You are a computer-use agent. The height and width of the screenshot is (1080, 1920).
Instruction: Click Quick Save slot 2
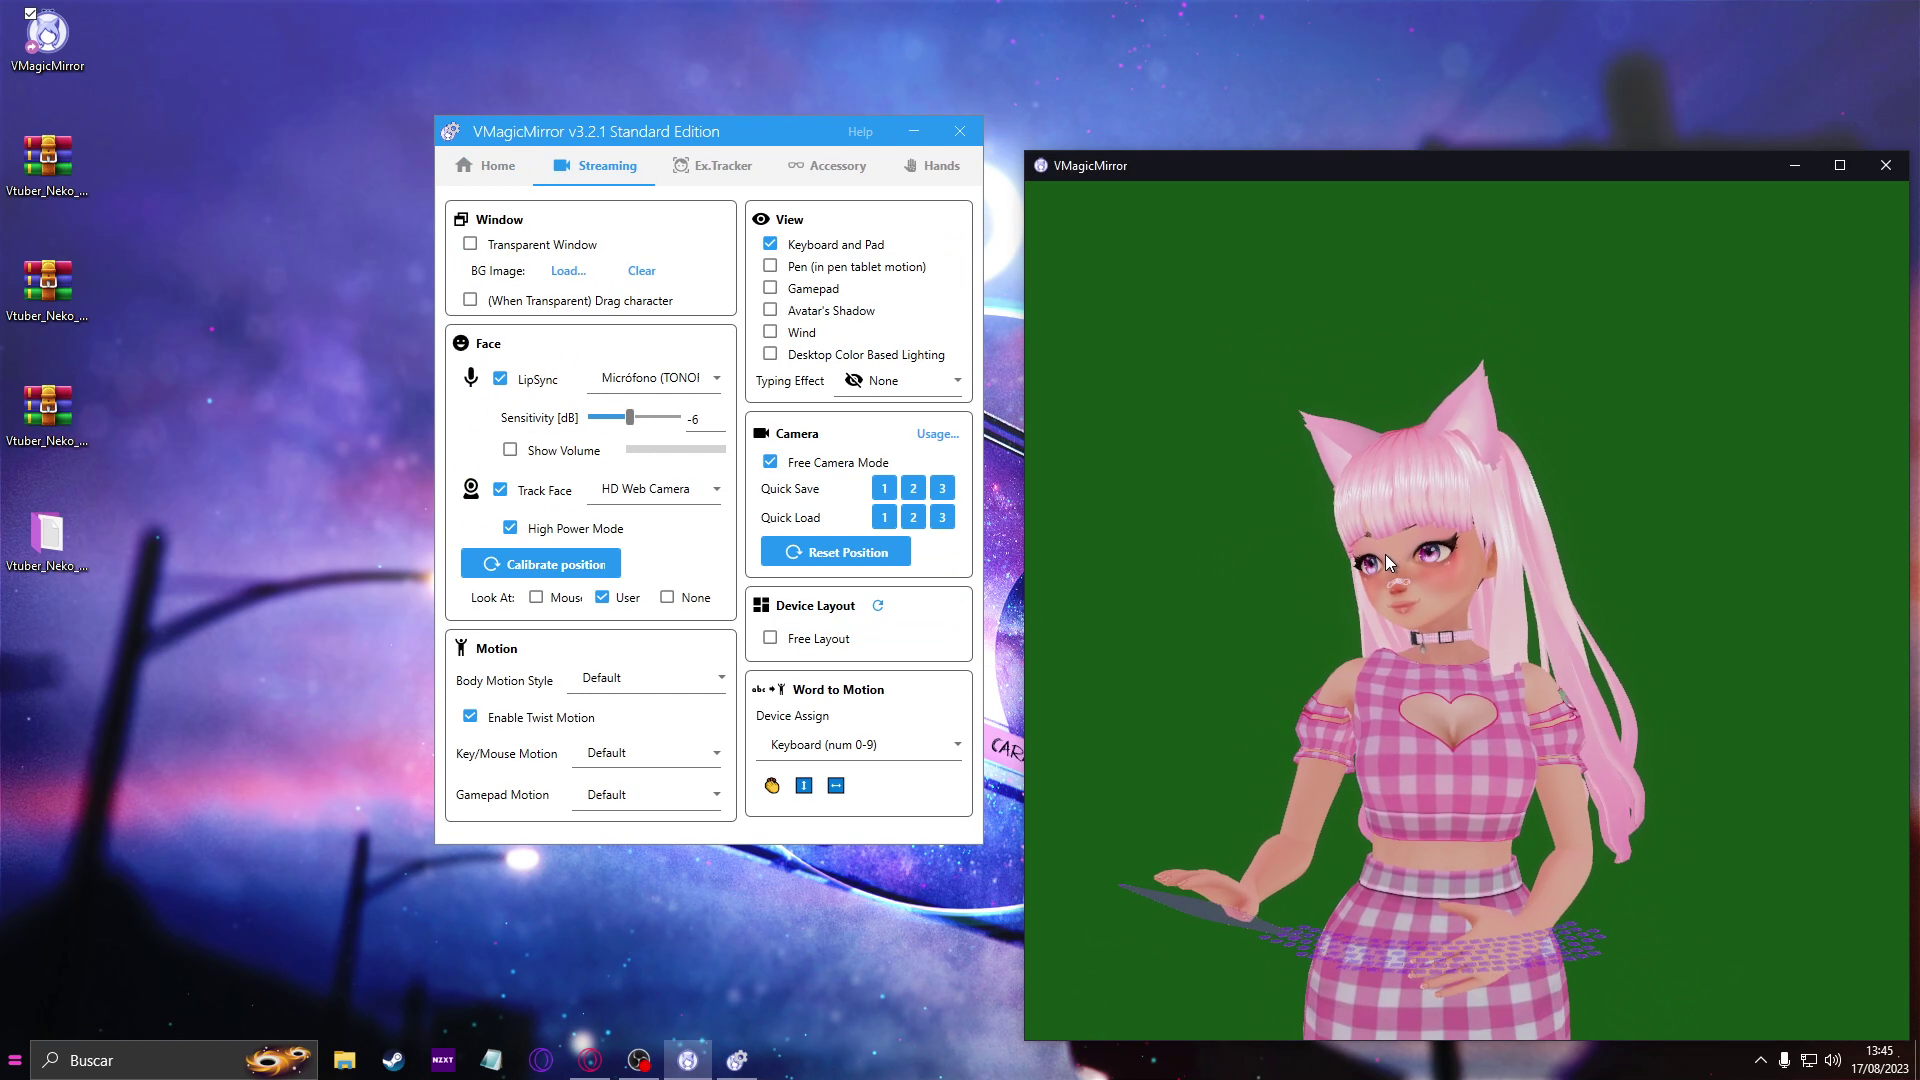click(x=912, y=488)
